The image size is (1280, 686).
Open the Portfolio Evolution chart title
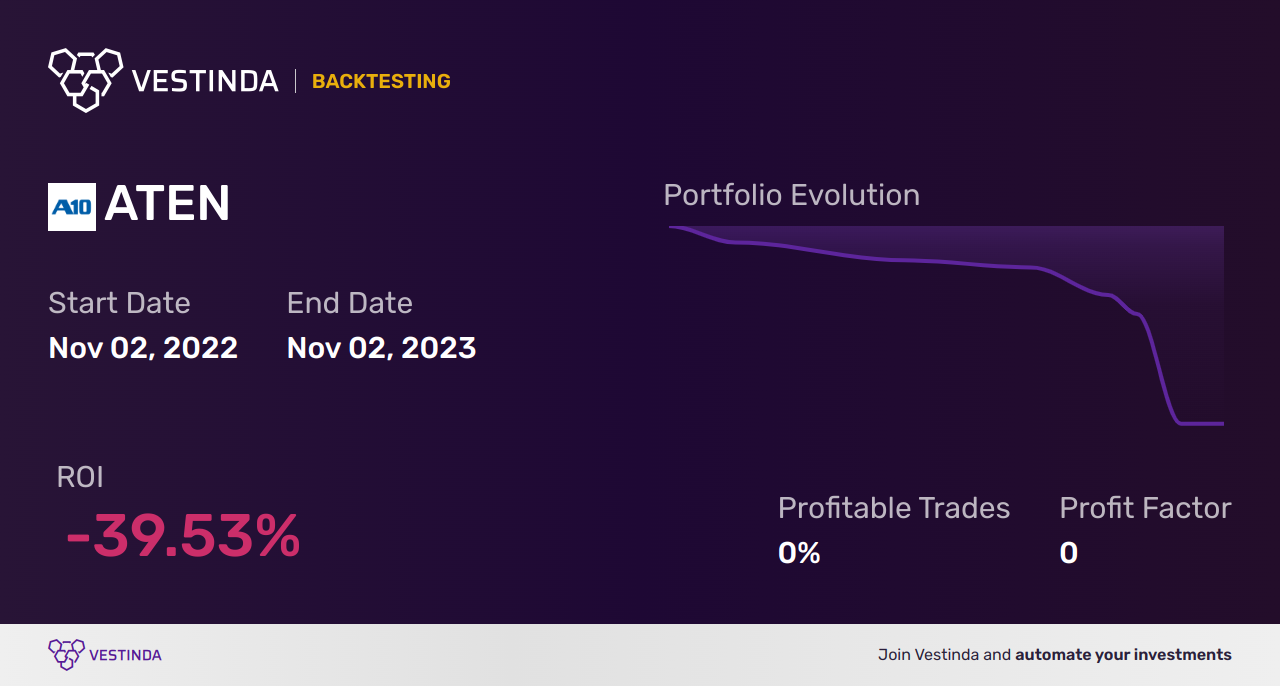point(792,195)
